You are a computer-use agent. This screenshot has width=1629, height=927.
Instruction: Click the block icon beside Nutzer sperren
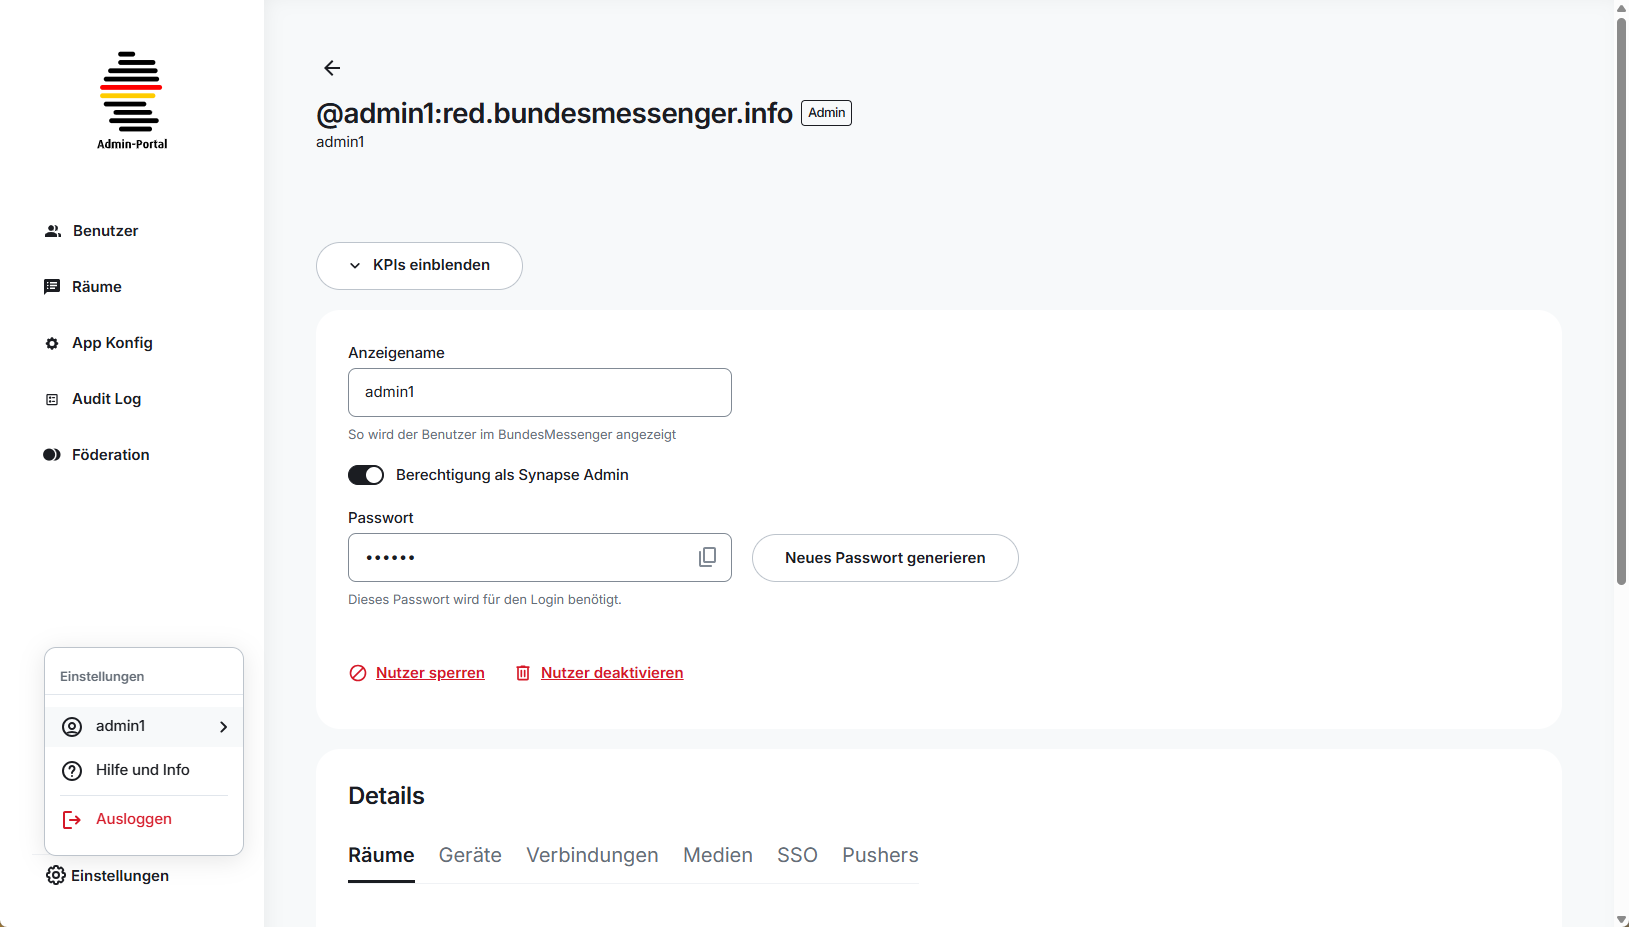[x=358, y=673]
